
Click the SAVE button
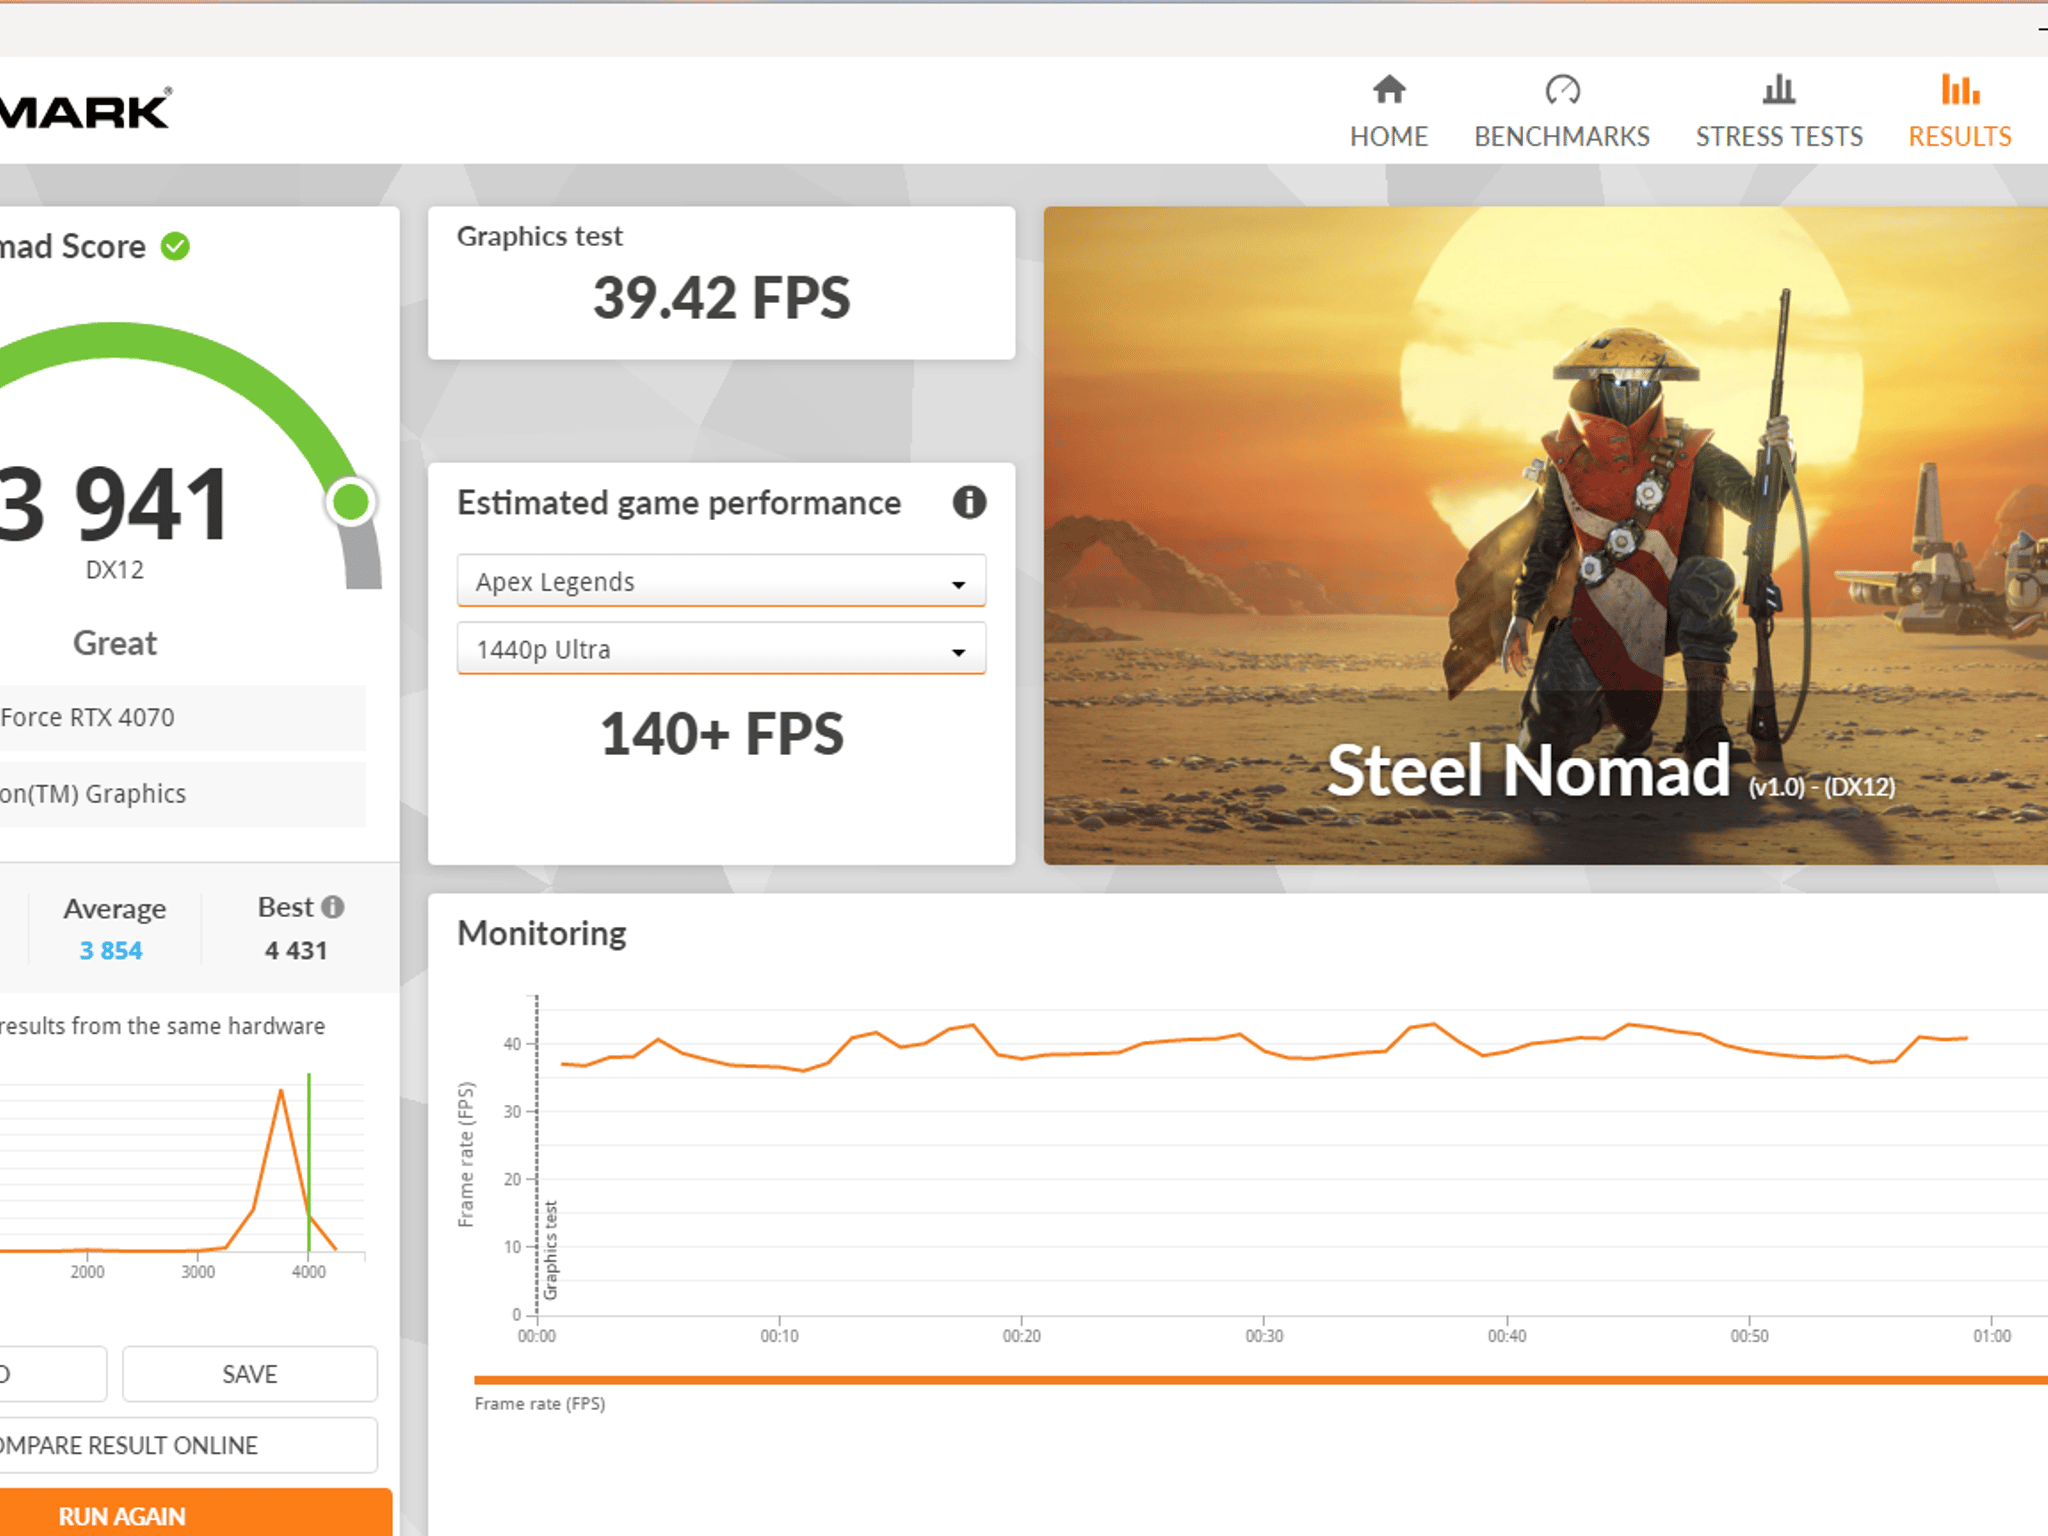point(250,1374)
